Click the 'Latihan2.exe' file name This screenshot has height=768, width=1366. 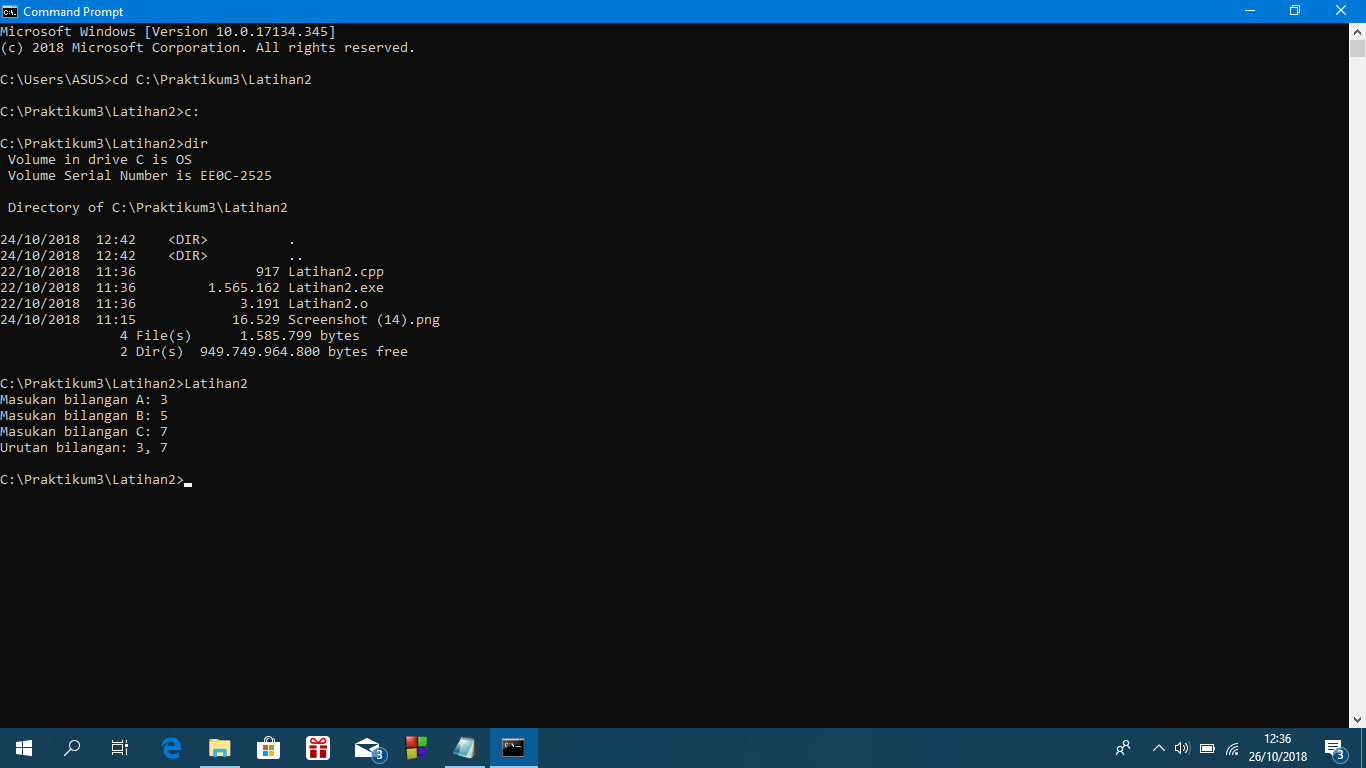click(x=336, y=288)
